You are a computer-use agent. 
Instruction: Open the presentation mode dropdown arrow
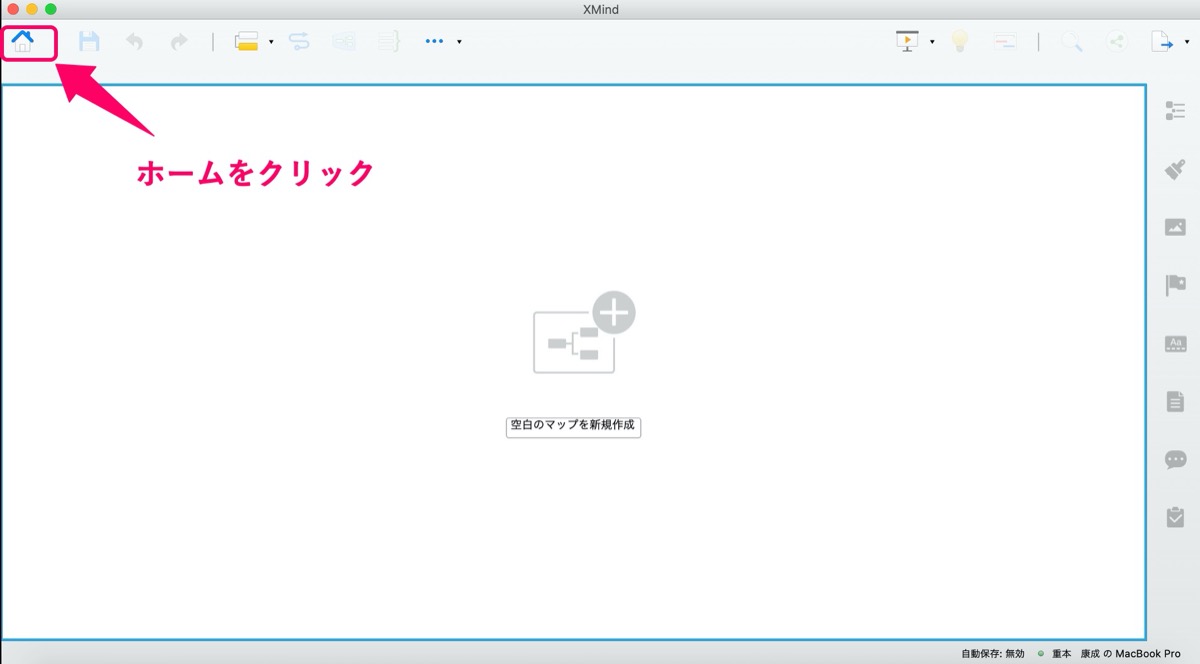[932, 42]
